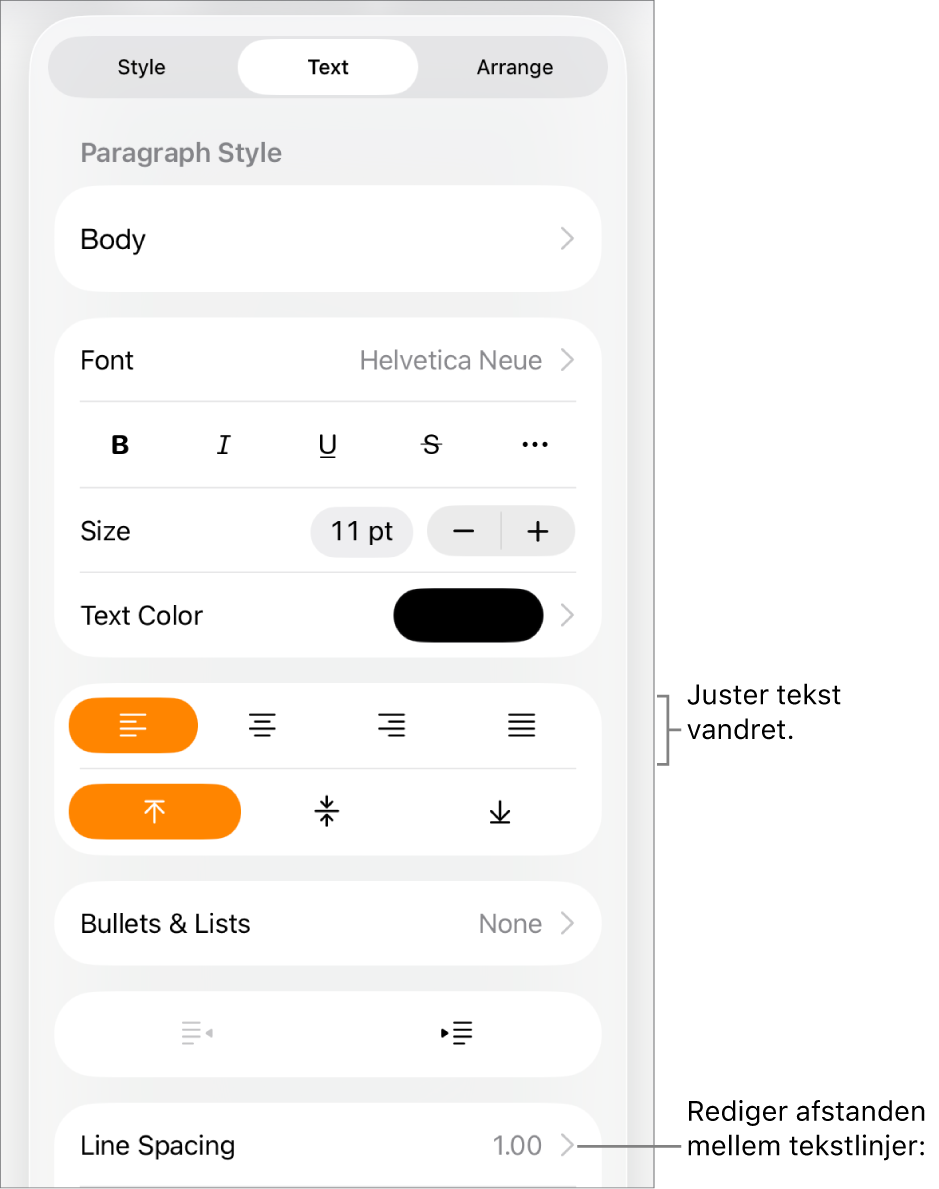Image resolution: width=939 pixels, height=1189 pixels.
Task: Select left text alignment
Action: [133, 725]
